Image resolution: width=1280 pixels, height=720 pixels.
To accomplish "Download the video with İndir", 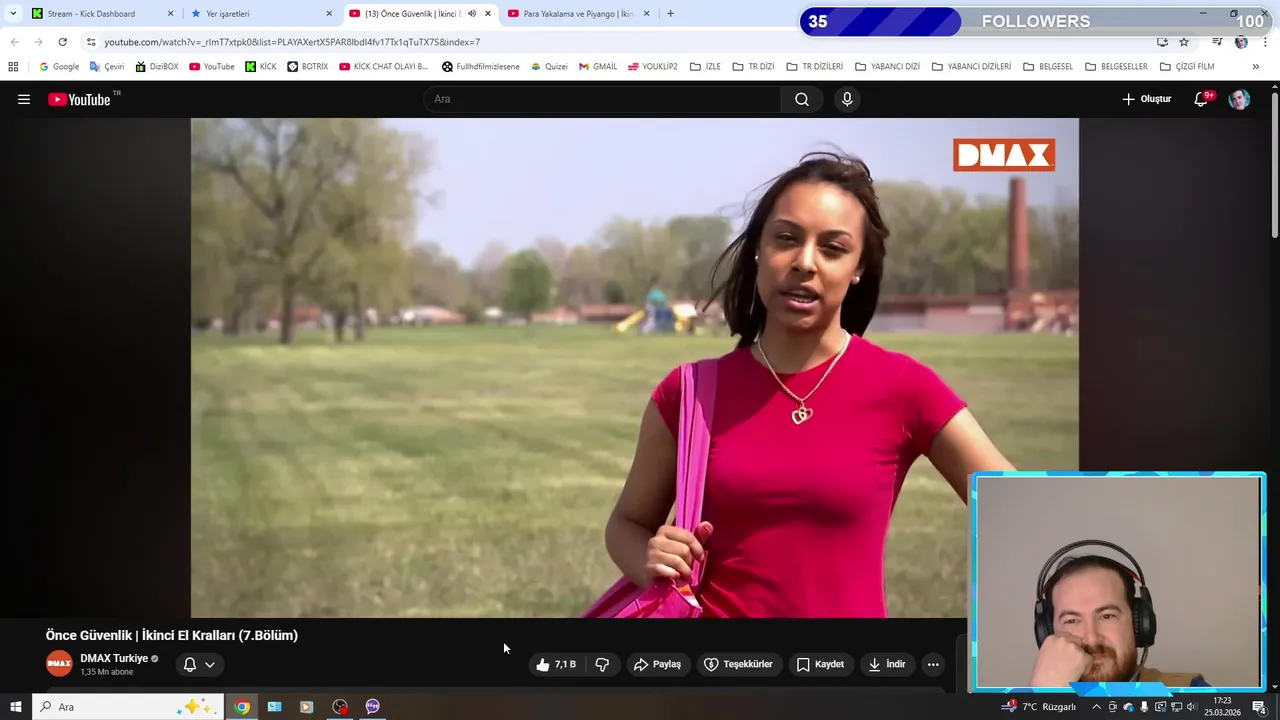I will pyautogui.click(x=886, y=664).
